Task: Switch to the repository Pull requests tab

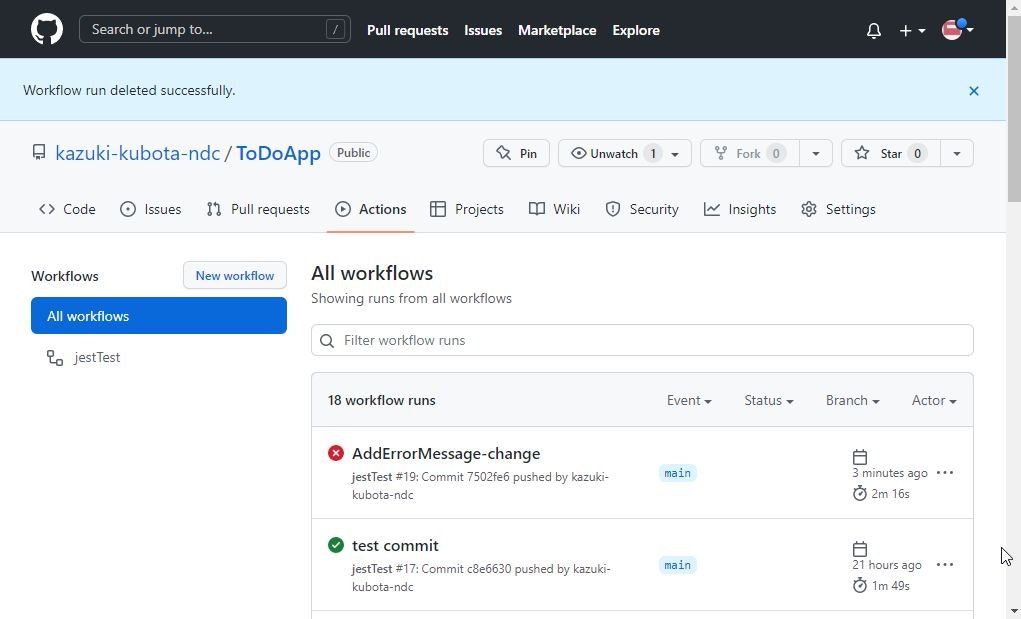Action: click(x=258, y=209)
